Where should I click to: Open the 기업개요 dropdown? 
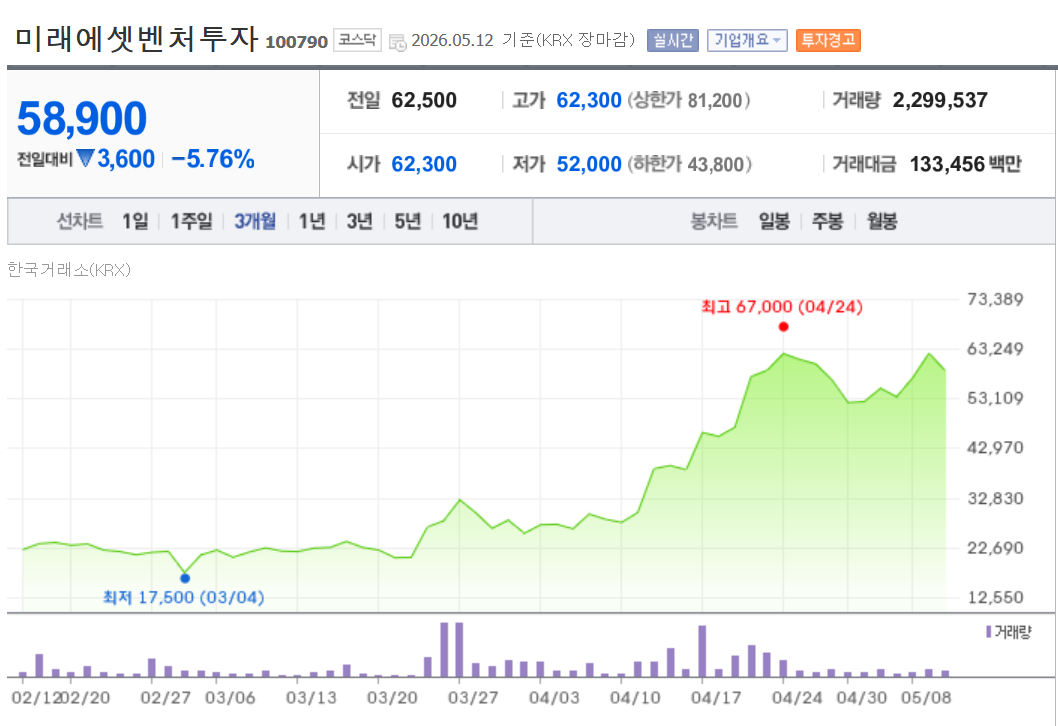pos(747,40)
